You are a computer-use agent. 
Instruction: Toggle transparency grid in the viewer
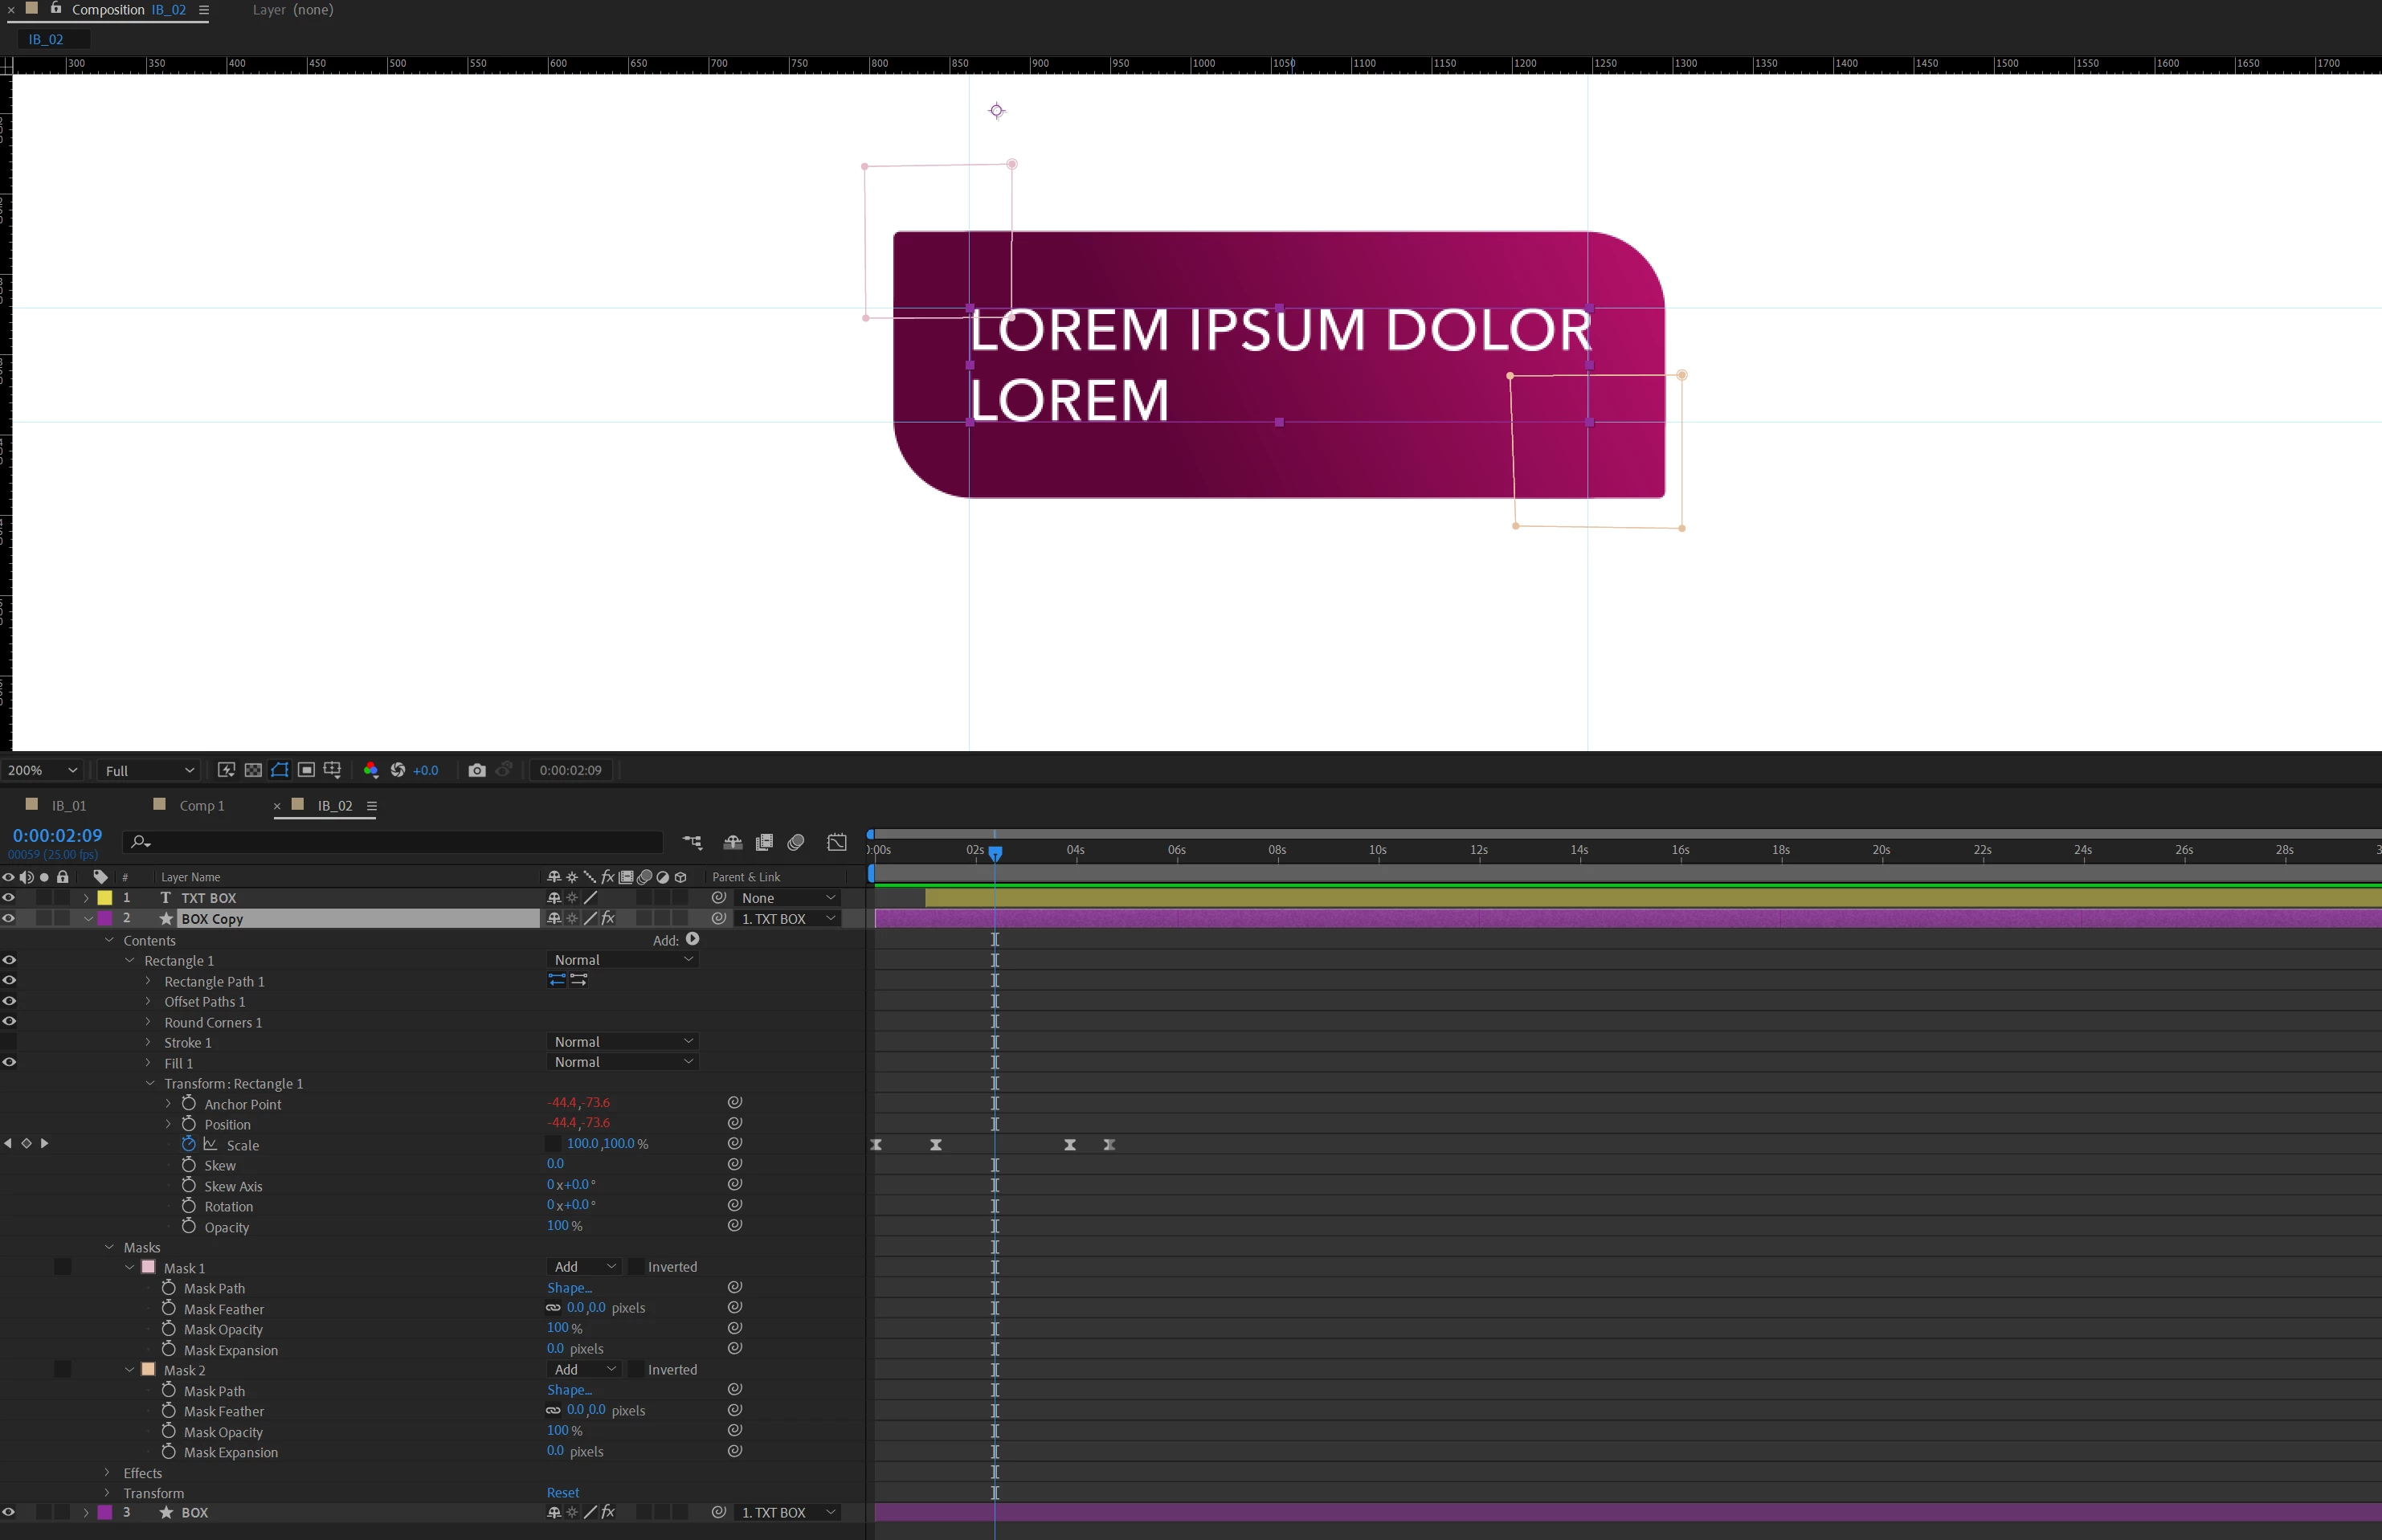[x=253, y=770]
